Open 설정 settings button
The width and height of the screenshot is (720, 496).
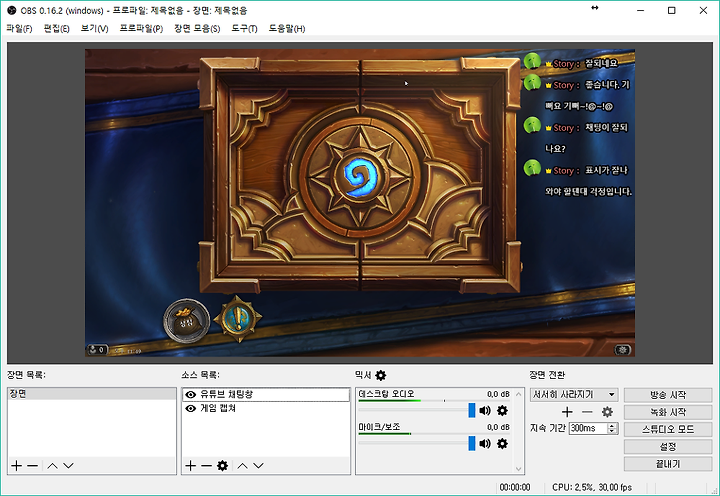click(668, 446)
